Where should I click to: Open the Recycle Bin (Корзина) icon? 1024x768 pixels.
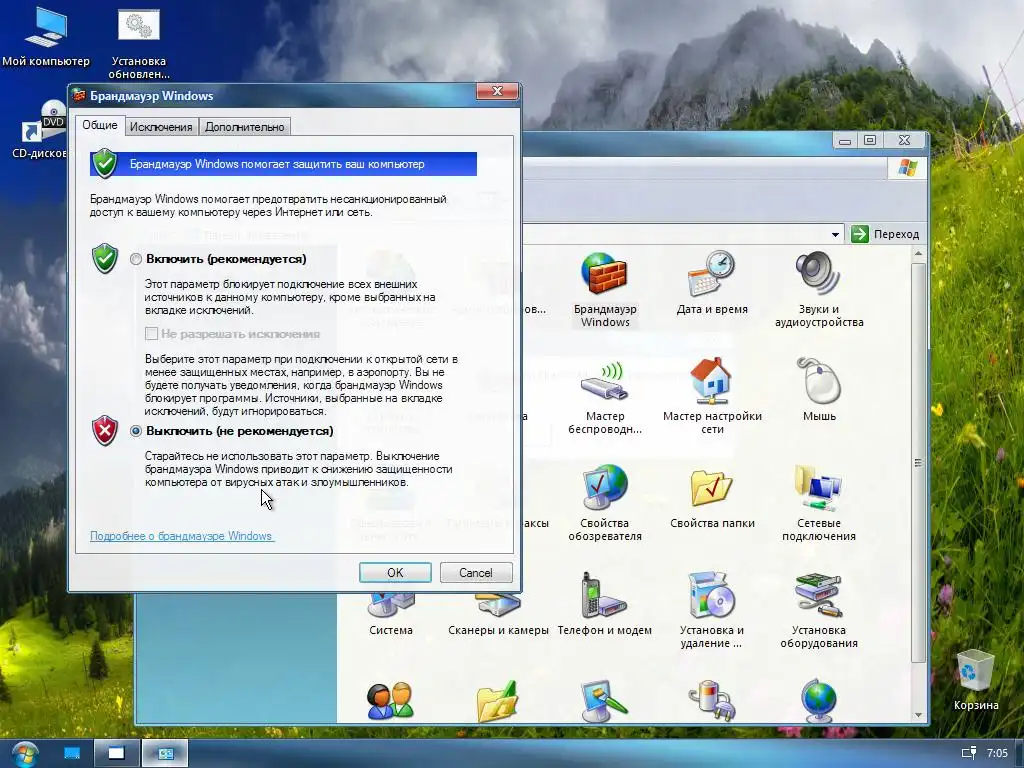(x=976, y=679)
